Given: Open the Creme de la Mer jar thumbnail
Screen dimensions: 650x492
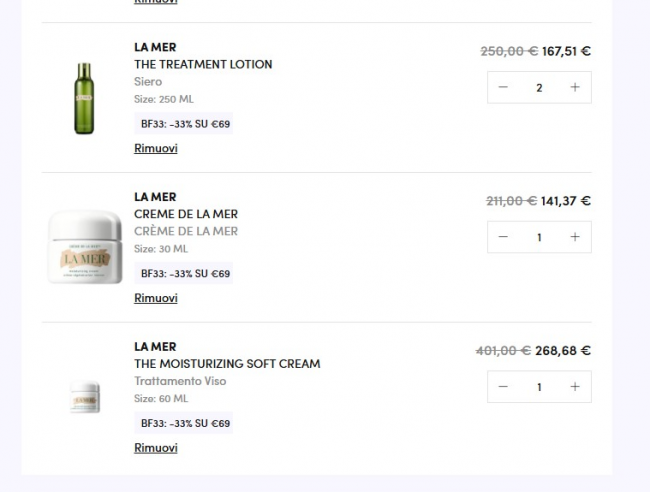Looking at the screenshot, I should 84,248.
